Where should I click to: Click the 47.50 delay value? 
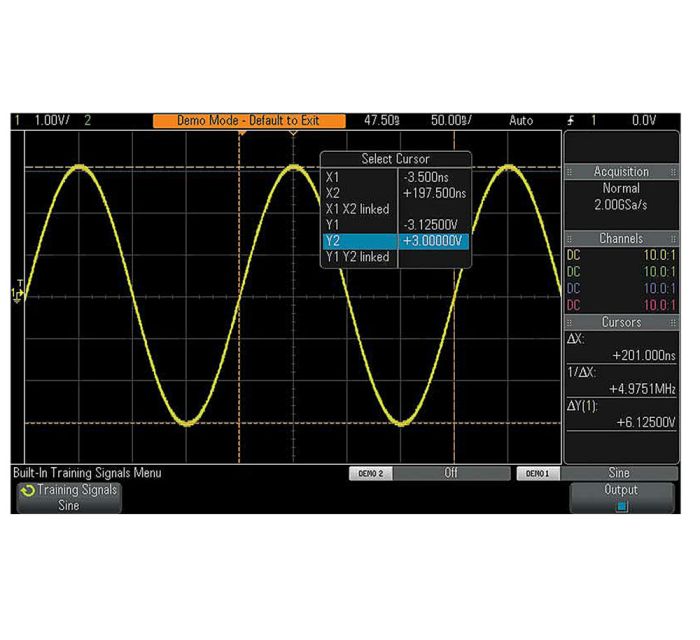tap(382, 121)
